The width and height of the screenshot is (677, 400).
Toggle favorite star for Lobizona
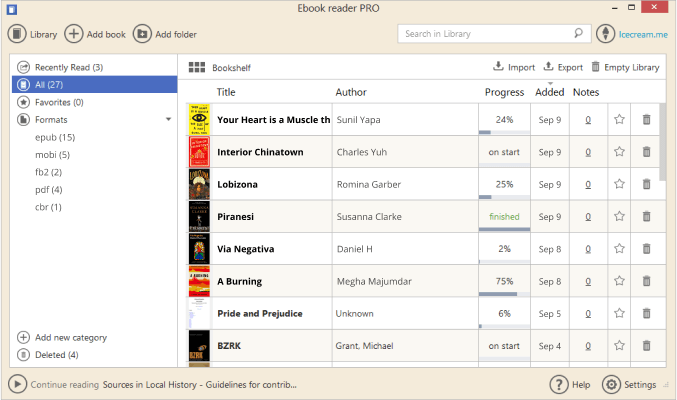click(619, 185)
